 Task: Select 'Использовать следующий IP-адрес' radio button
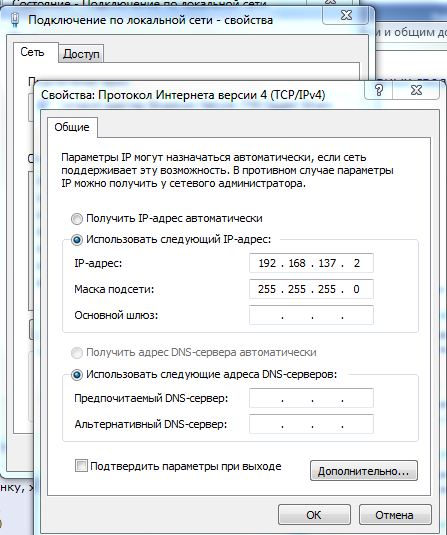tap(77, 240)
